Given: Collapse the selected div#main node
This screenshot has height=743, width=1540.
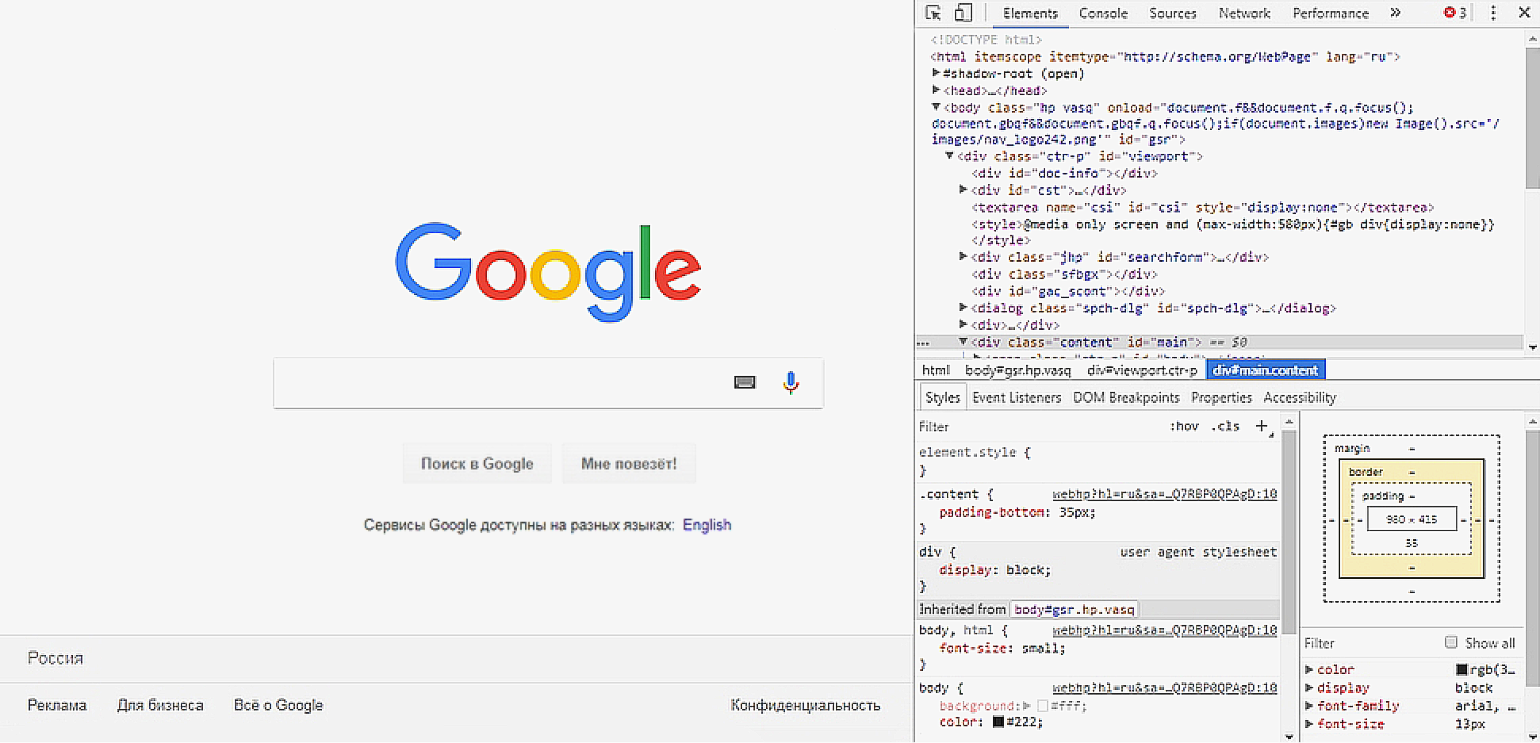Looking at the screenshot, I should [964, 342].
